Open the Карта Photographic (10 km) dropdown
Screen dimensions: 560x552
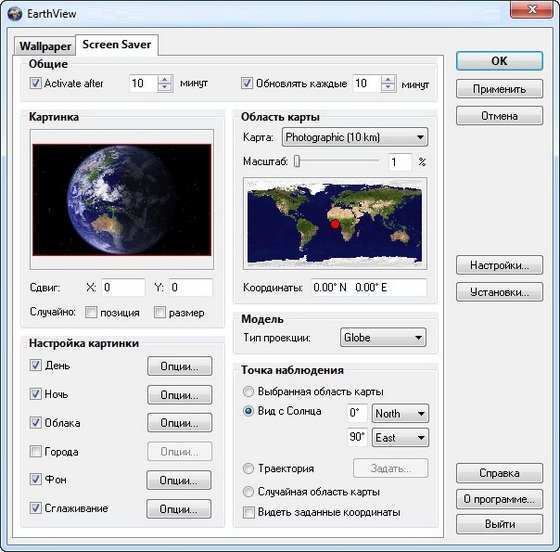pos(355,137)
